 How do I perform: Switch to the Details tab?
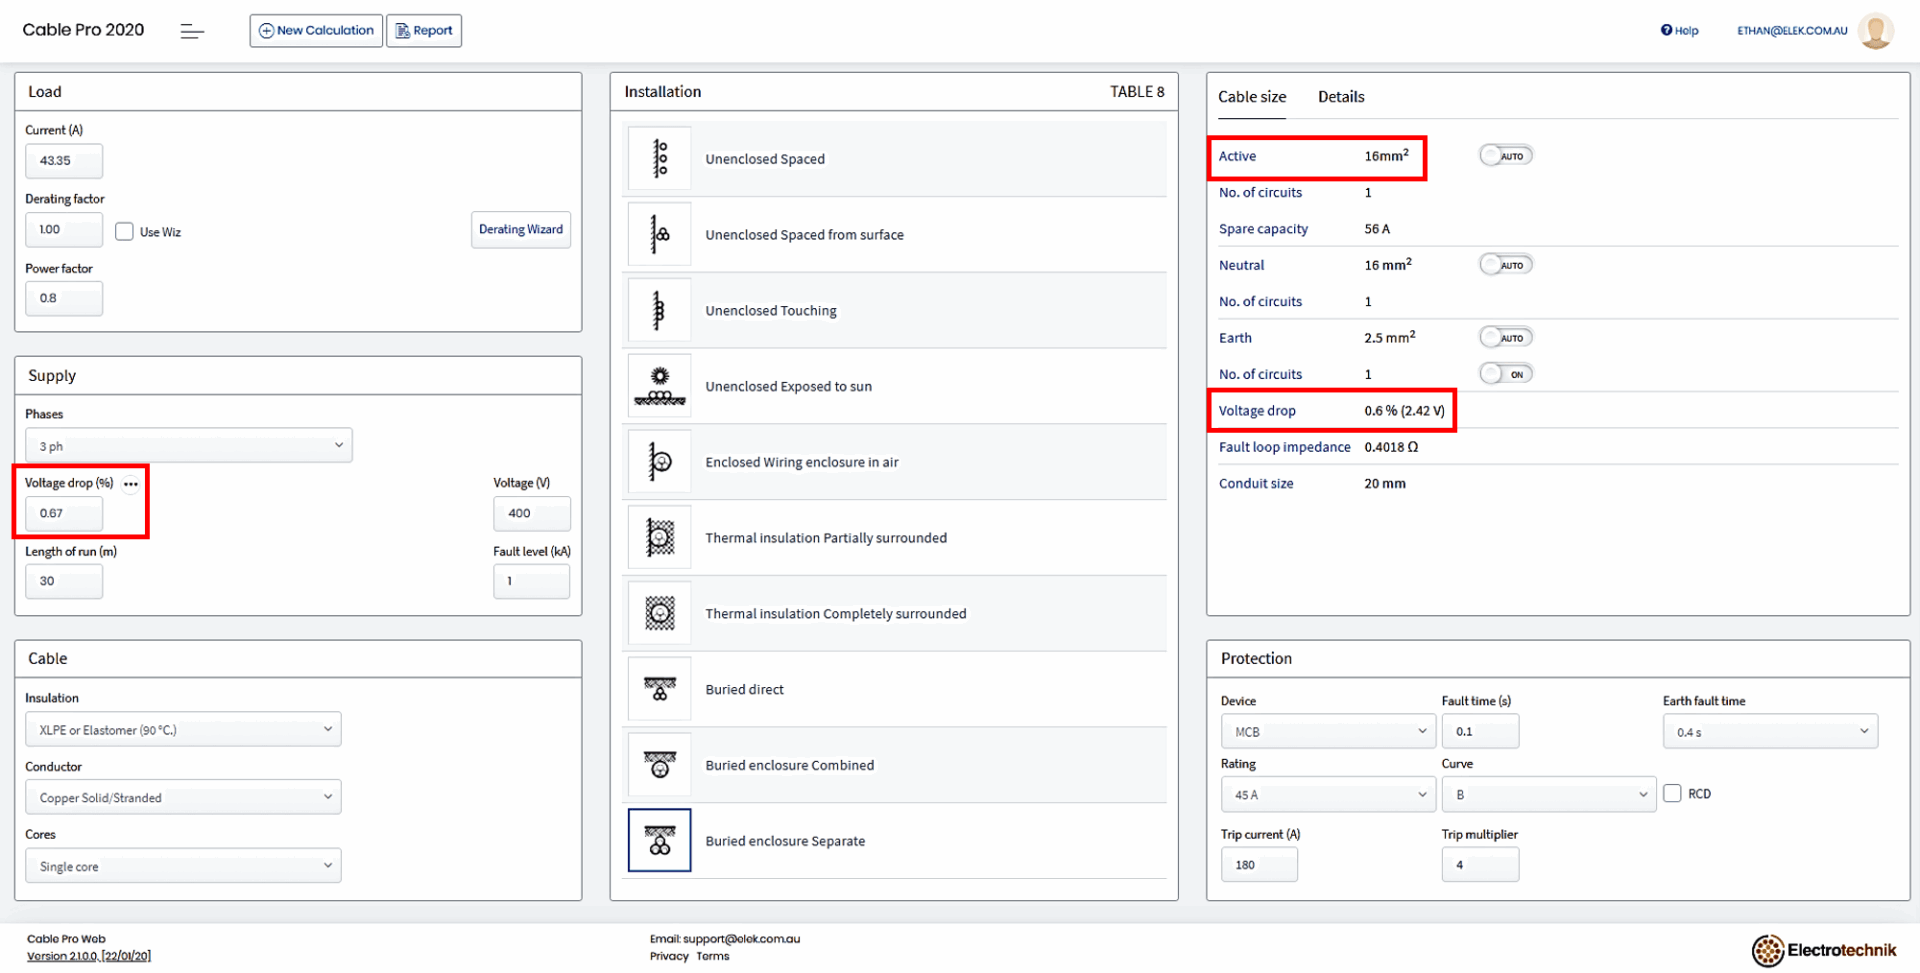[1340, 97]
